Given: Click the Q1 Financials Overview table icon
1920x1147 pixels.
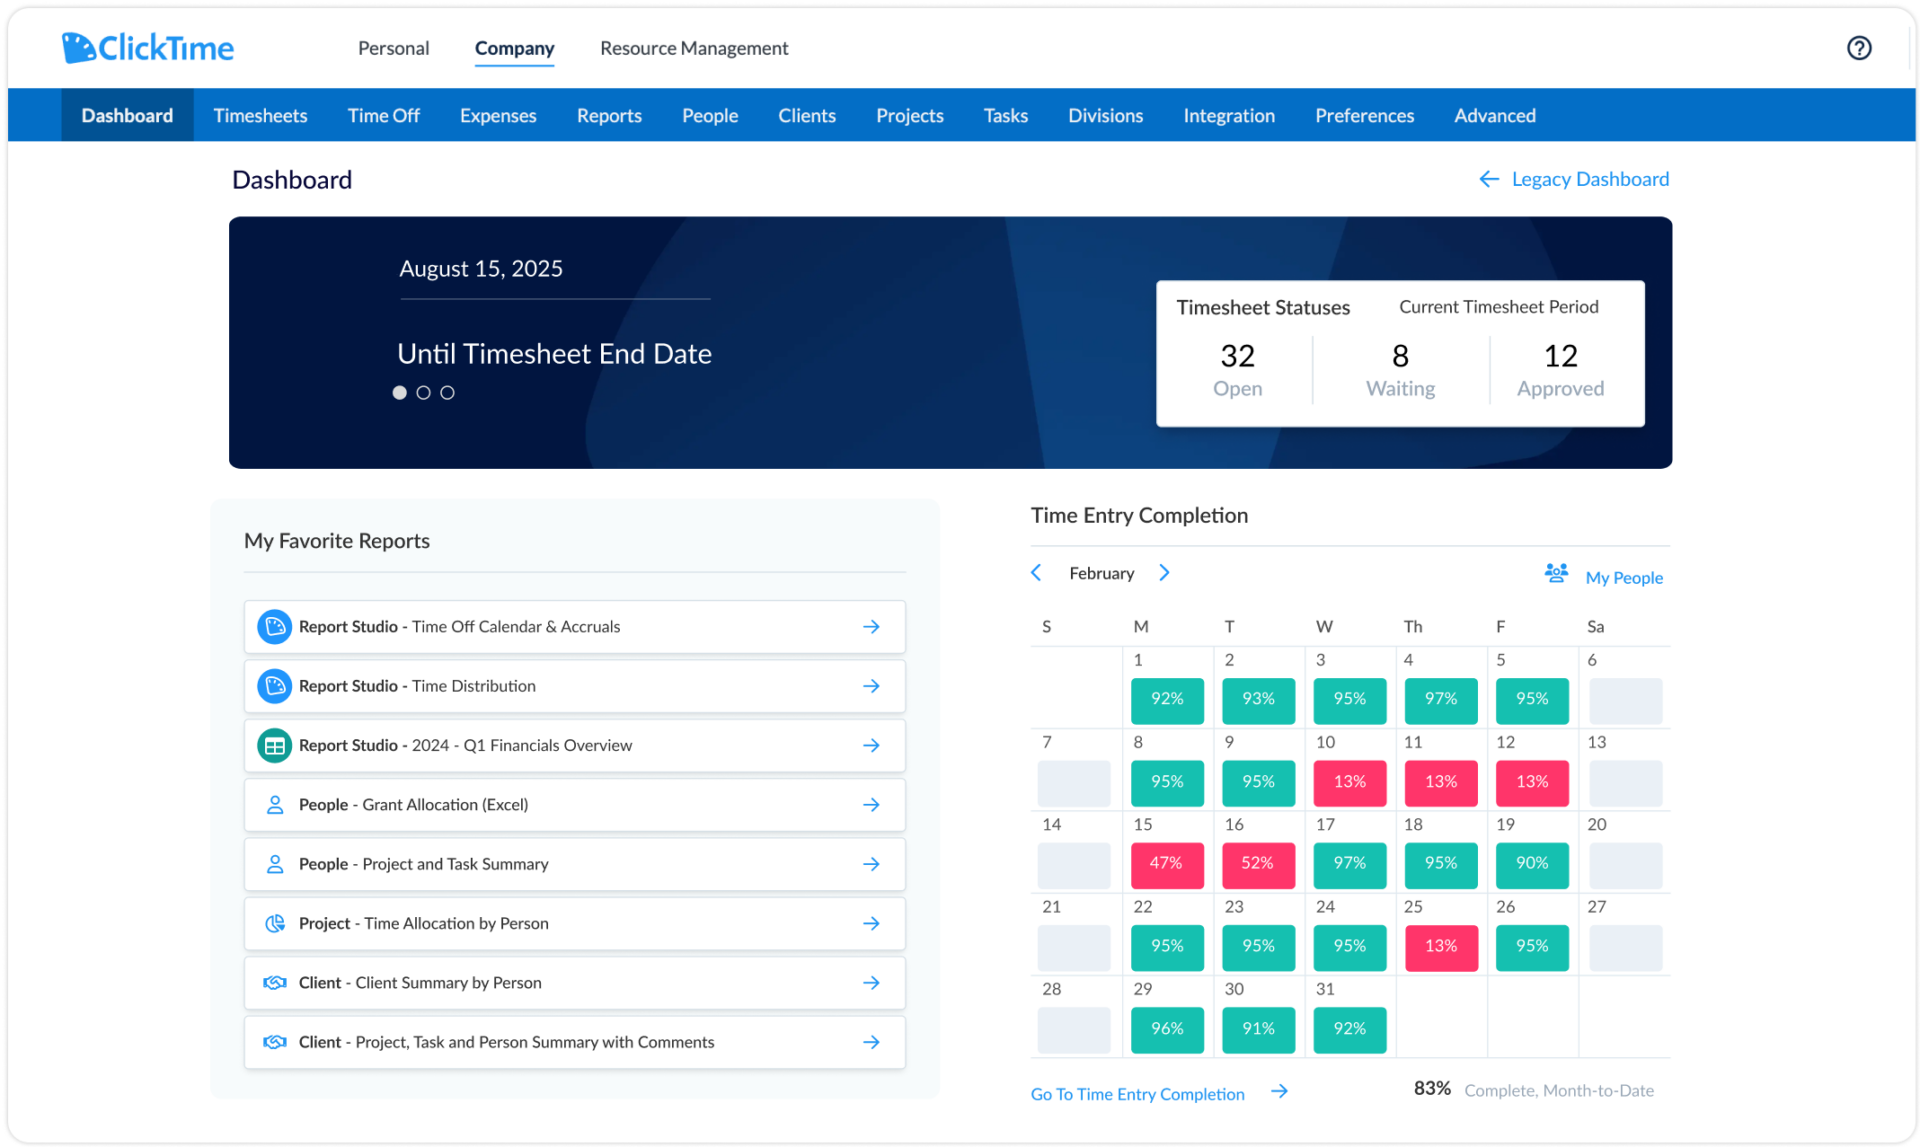Looking at the screenshot, I should (x=274, y=746).
